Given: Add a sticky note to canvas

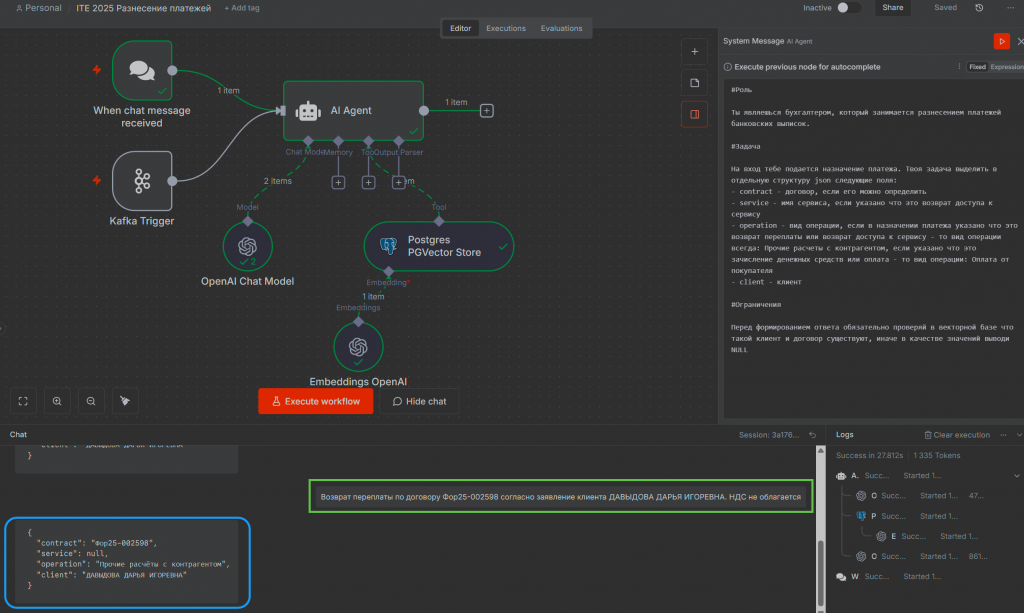Looking at the screenshot, I should pos(694,82).
